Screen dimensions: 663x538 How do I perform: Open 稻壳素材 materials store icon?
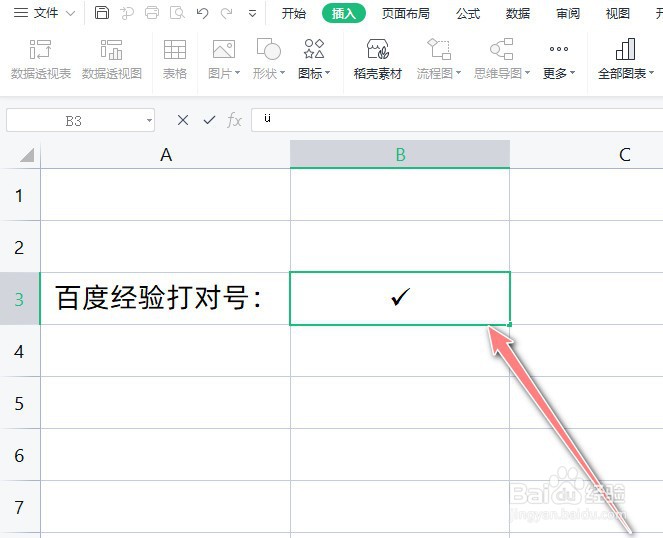pyautogui.click(x=378, y=49)
